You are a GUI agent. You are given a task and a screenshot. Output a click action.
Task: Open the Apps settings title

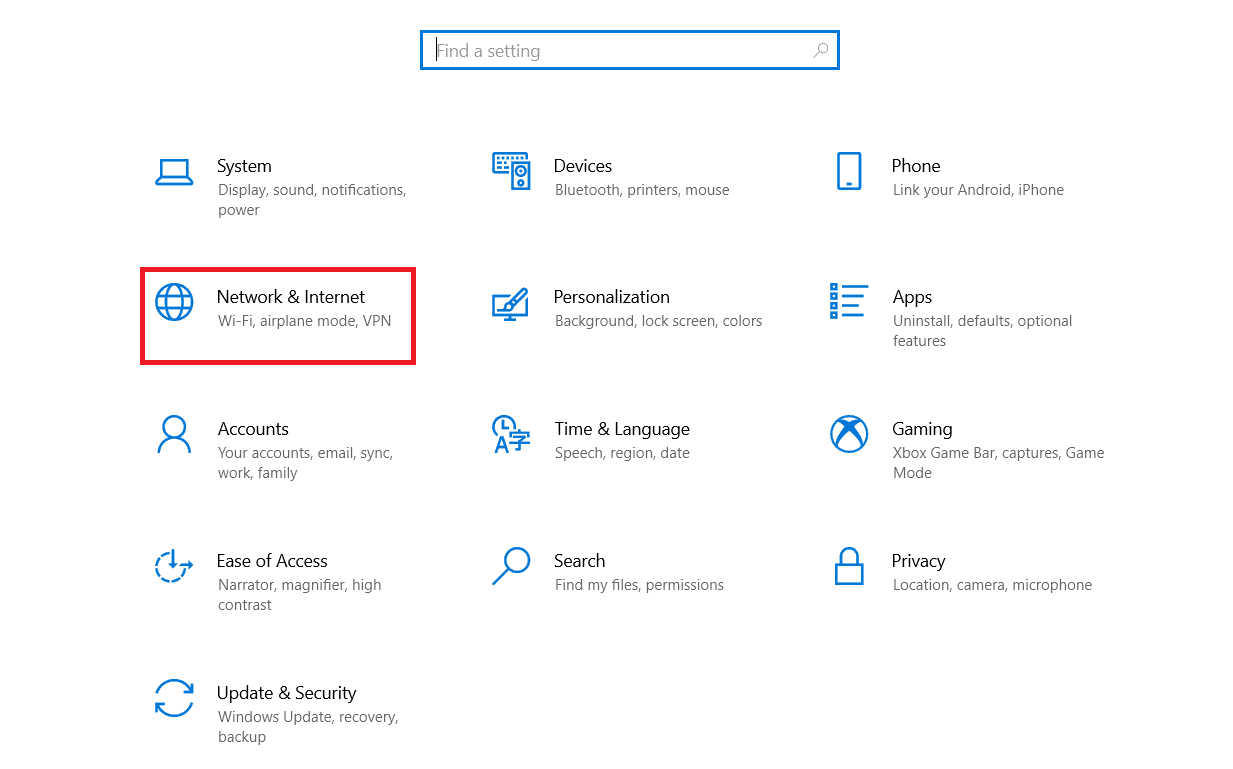[x=912, y=297]
